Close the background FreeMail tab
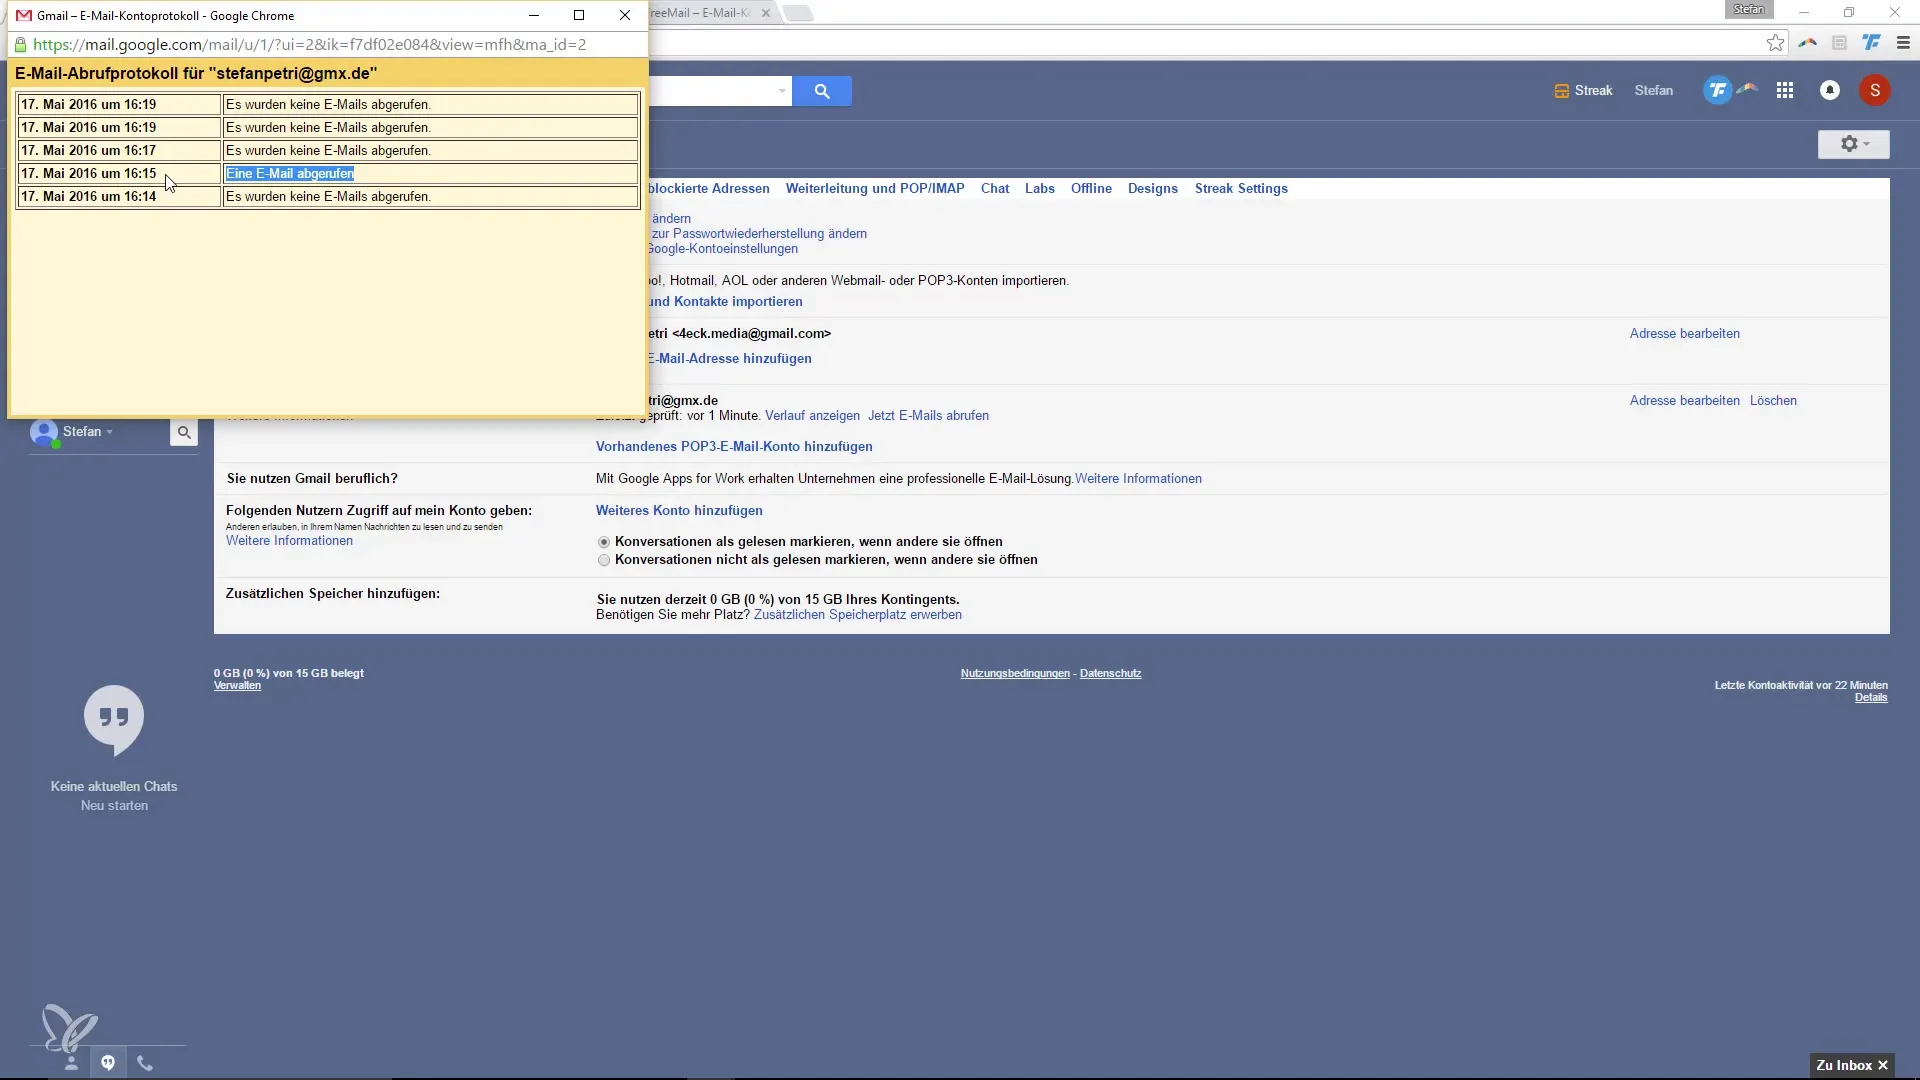The width and height of the screenshot is (1920, 1080). pos(766,13)
